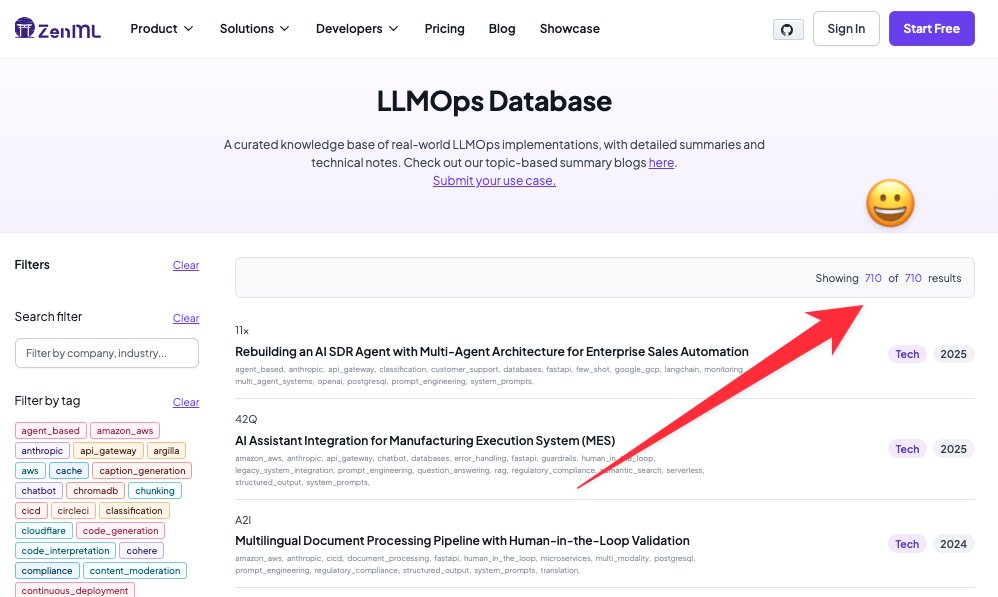This screenshot has height=597, width=998.
Task: Toggle the argilla tag filter
Action: tap(166, 451)
